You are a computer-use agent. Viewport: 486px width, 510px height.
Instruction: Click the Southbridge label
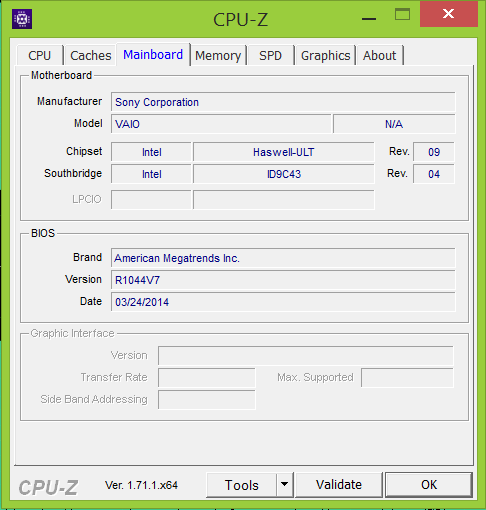pos(73,173)
